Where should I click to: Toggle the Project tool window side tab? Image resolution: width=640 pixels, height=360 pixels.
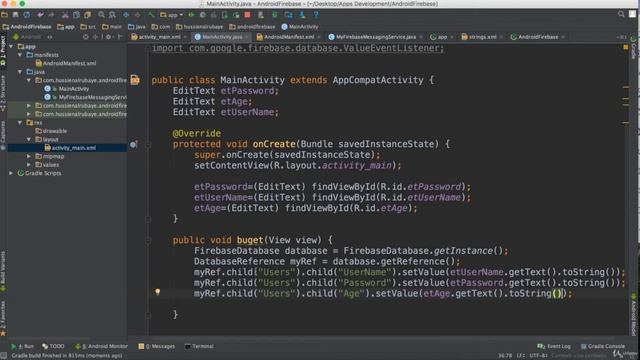(x=3, y=51)
